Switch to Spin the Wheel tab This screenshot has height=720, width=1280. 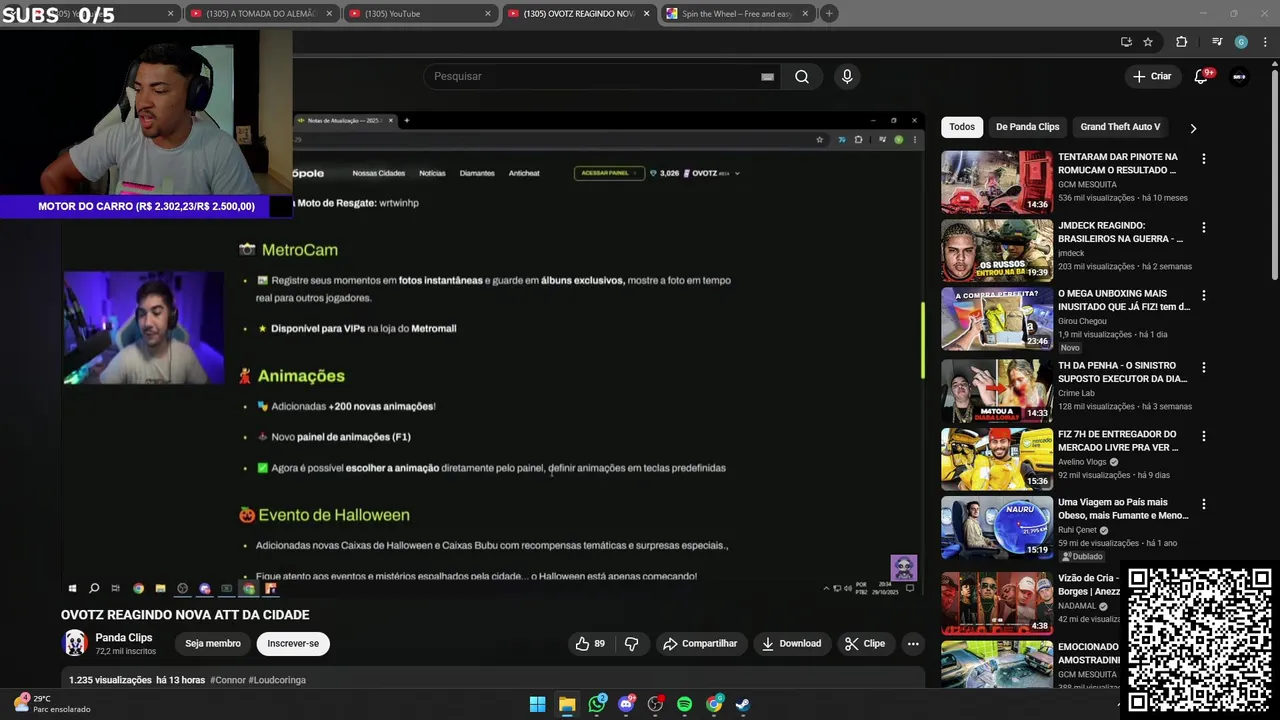[737, 14]
